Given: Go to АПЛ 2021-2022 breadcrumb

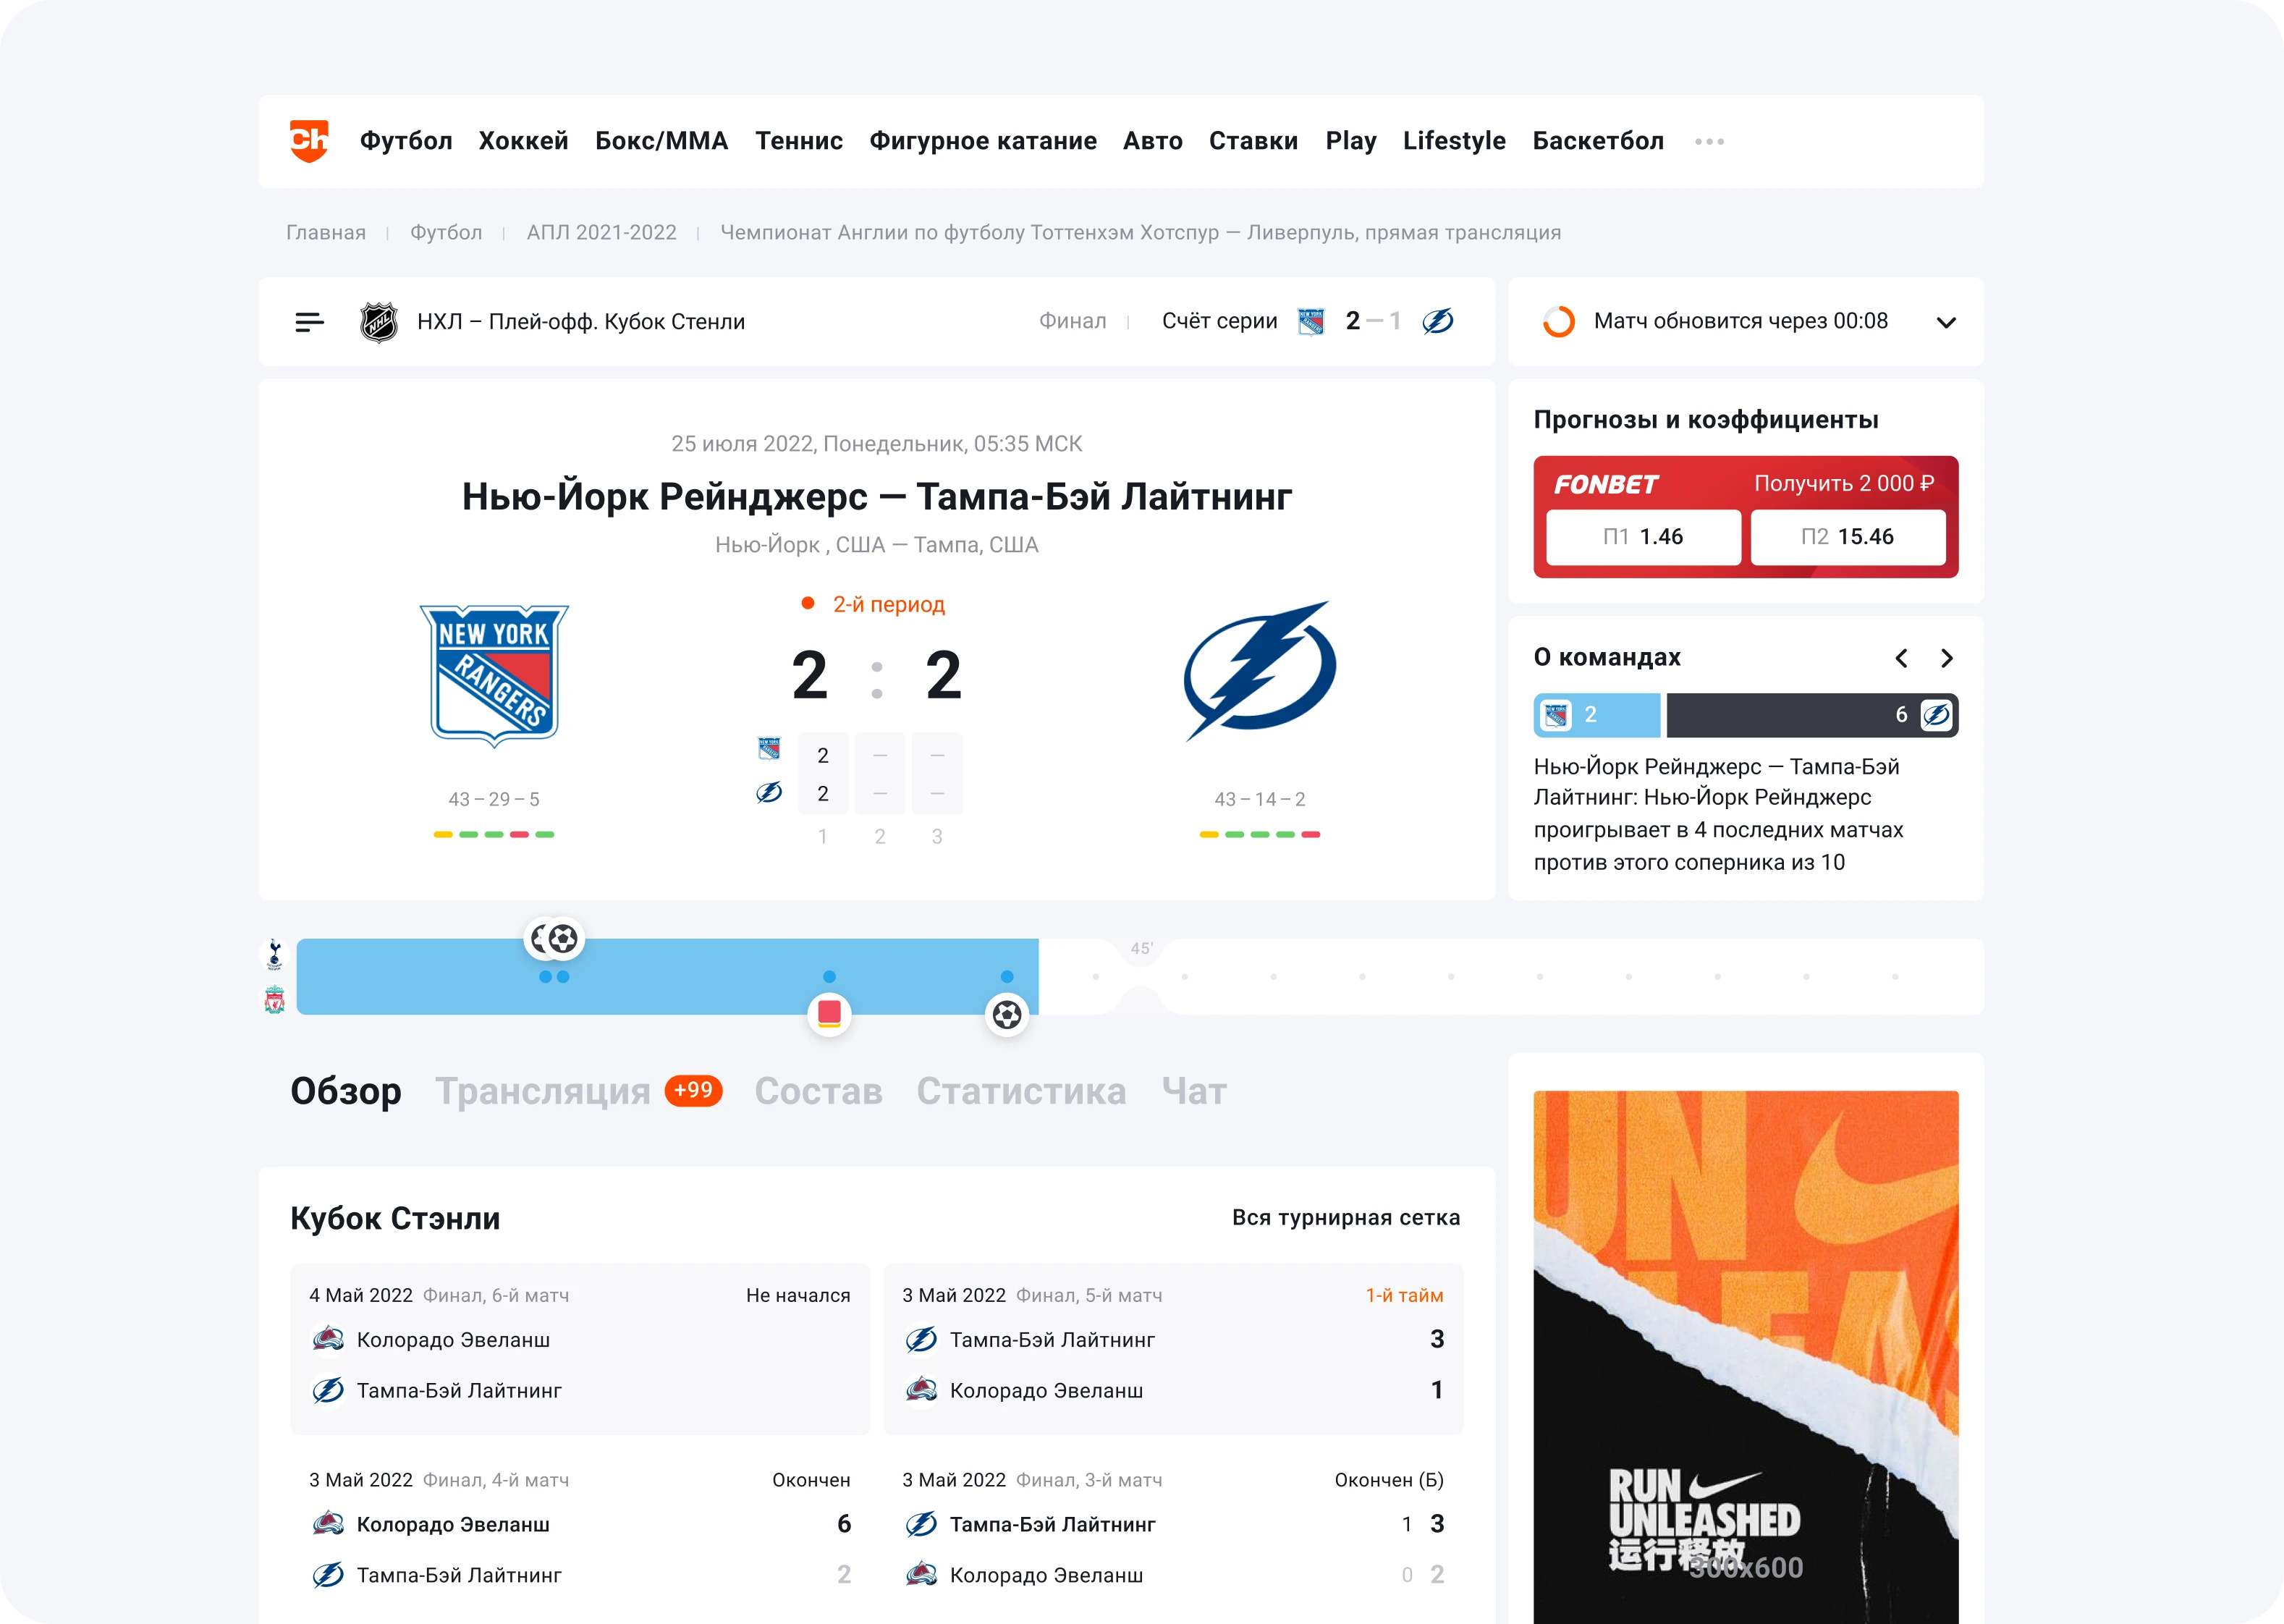Looking at the screenshot, I should [602, 233].
